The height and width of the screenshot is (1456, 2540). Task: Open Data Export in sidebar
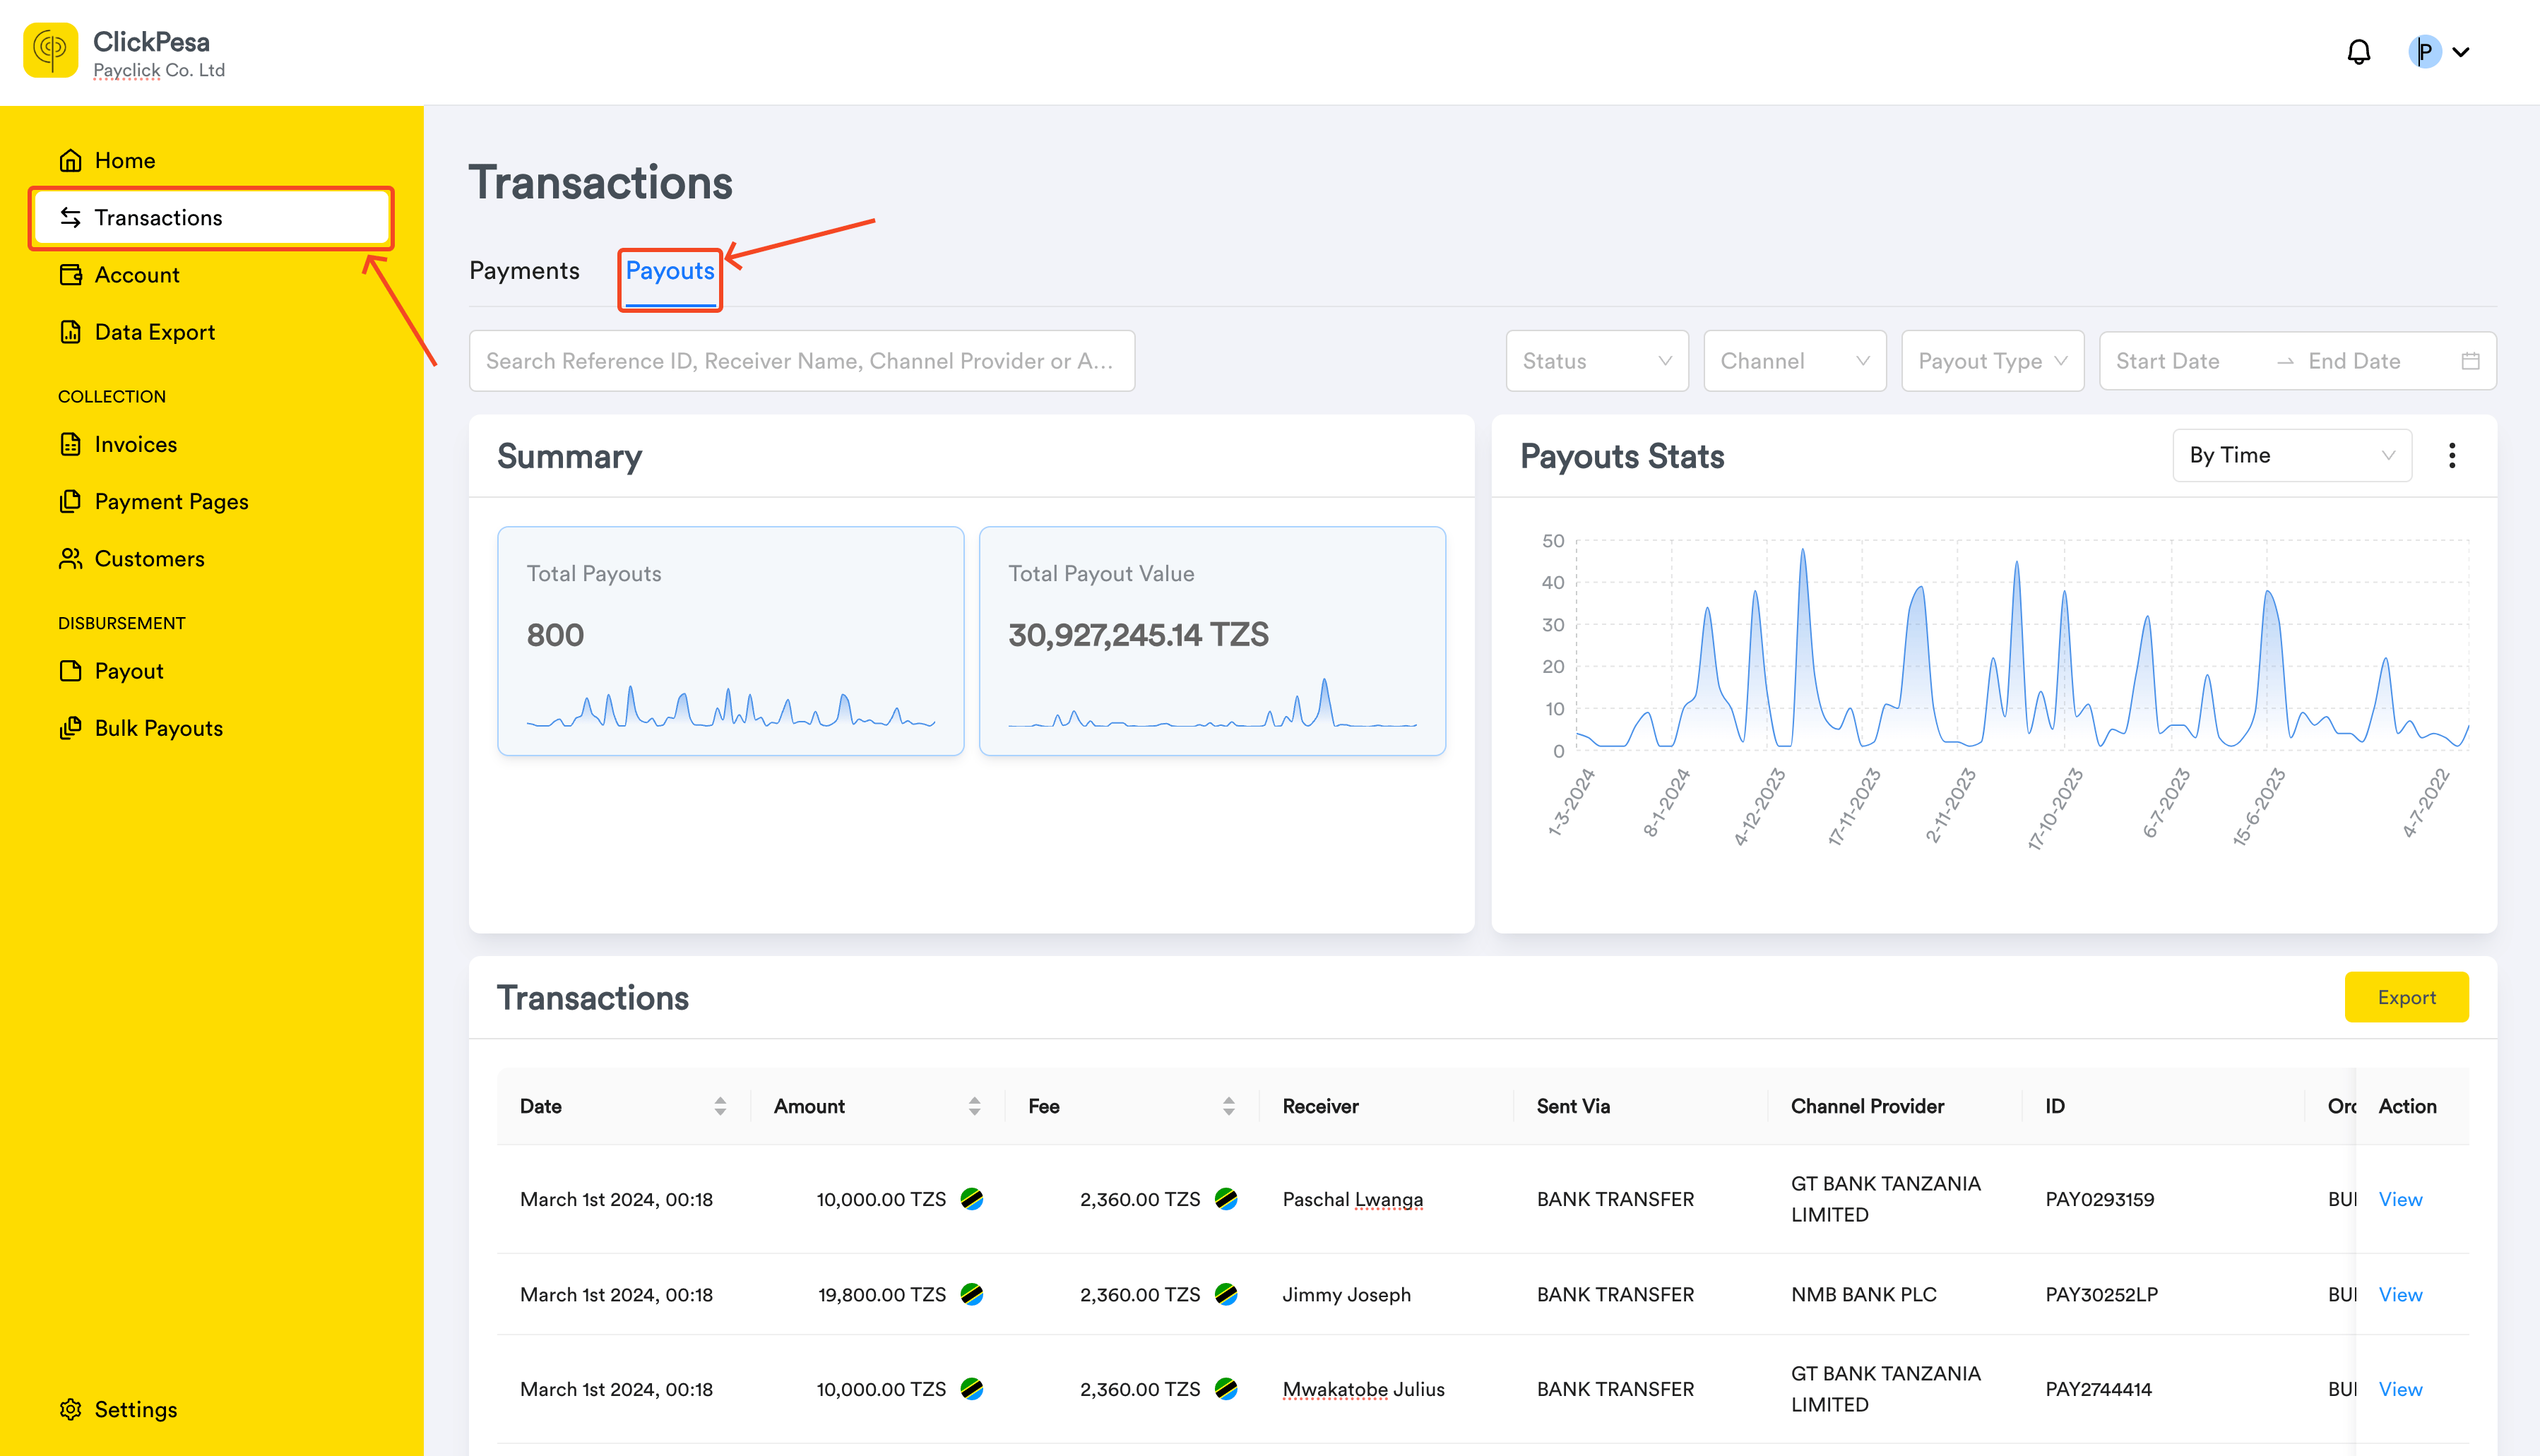212,332
